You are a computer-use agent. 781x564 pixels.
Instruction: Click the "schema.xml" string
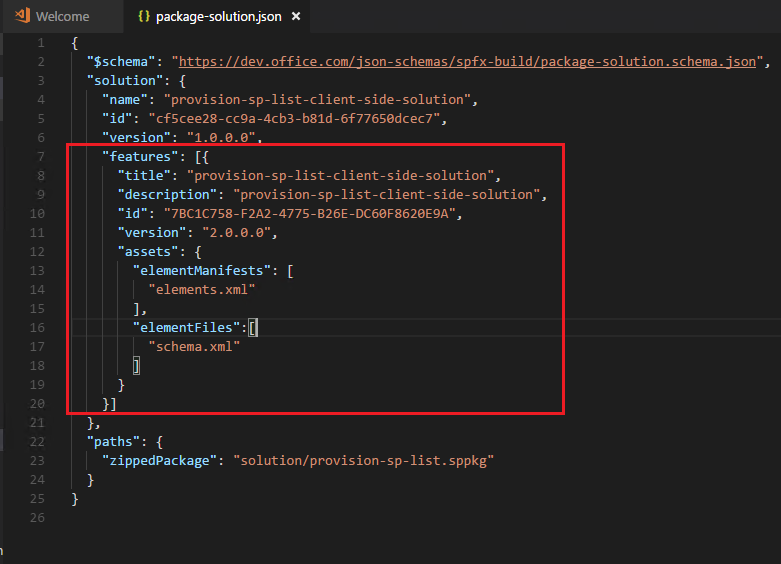coord(194,346)
